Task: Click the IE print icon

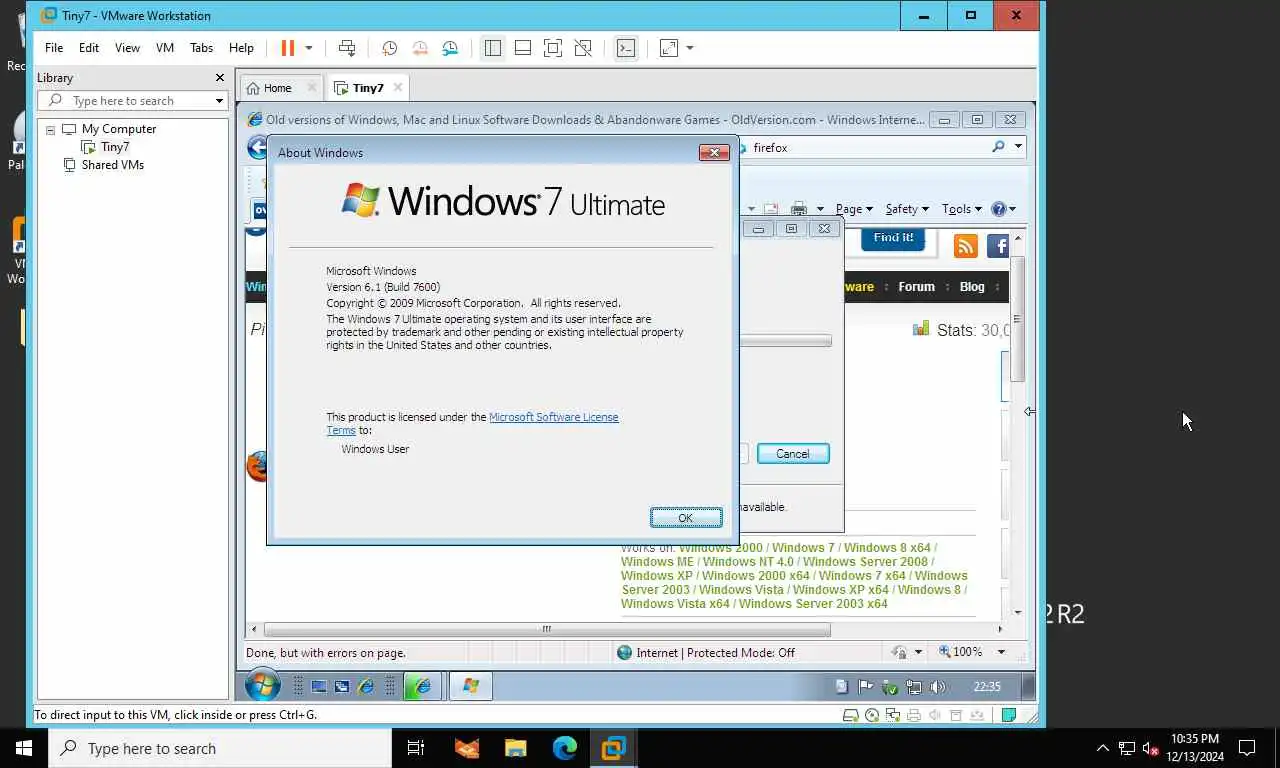Action: click(798, 209)
